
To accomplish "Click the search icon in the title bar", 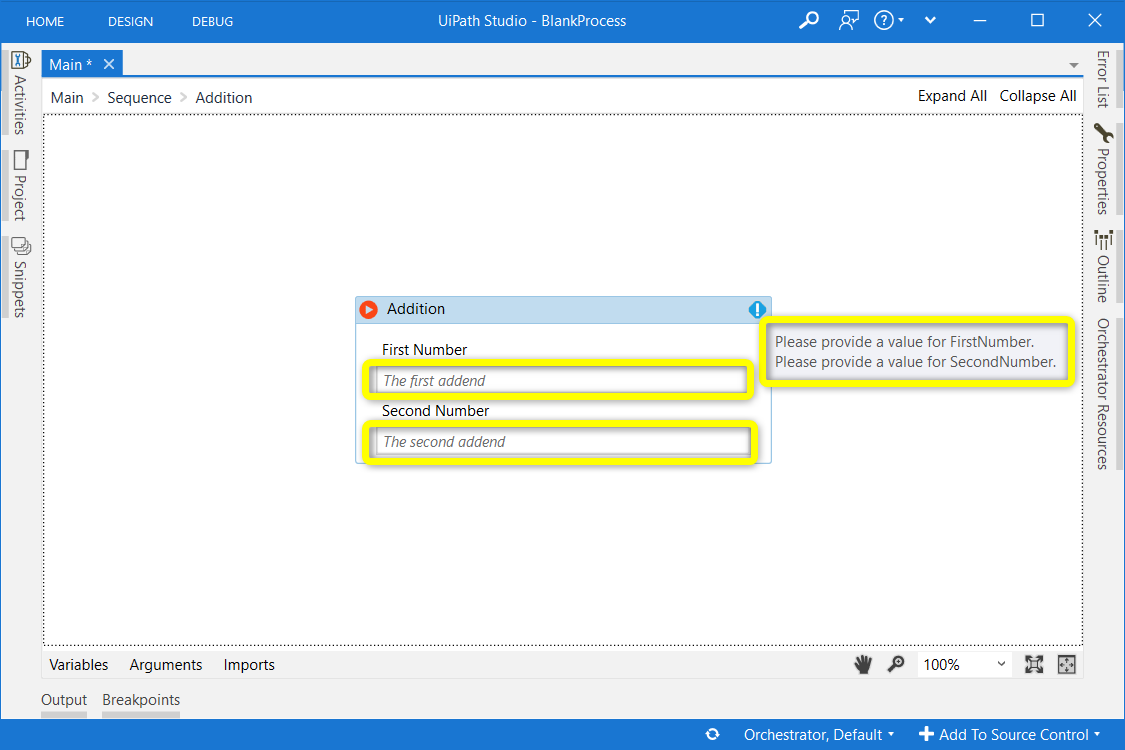I will click(809, 20).
